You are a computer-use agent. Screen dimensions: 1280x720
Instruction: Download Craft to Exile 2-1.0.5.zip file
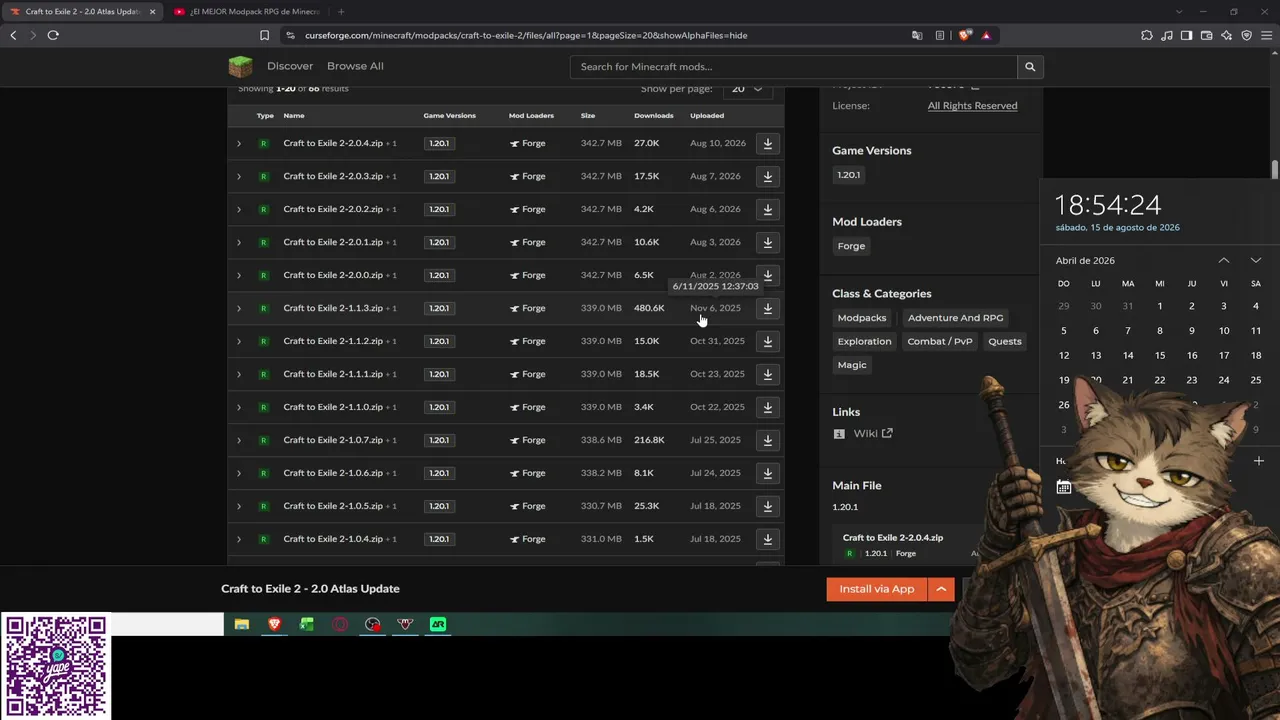pos(767,506)
